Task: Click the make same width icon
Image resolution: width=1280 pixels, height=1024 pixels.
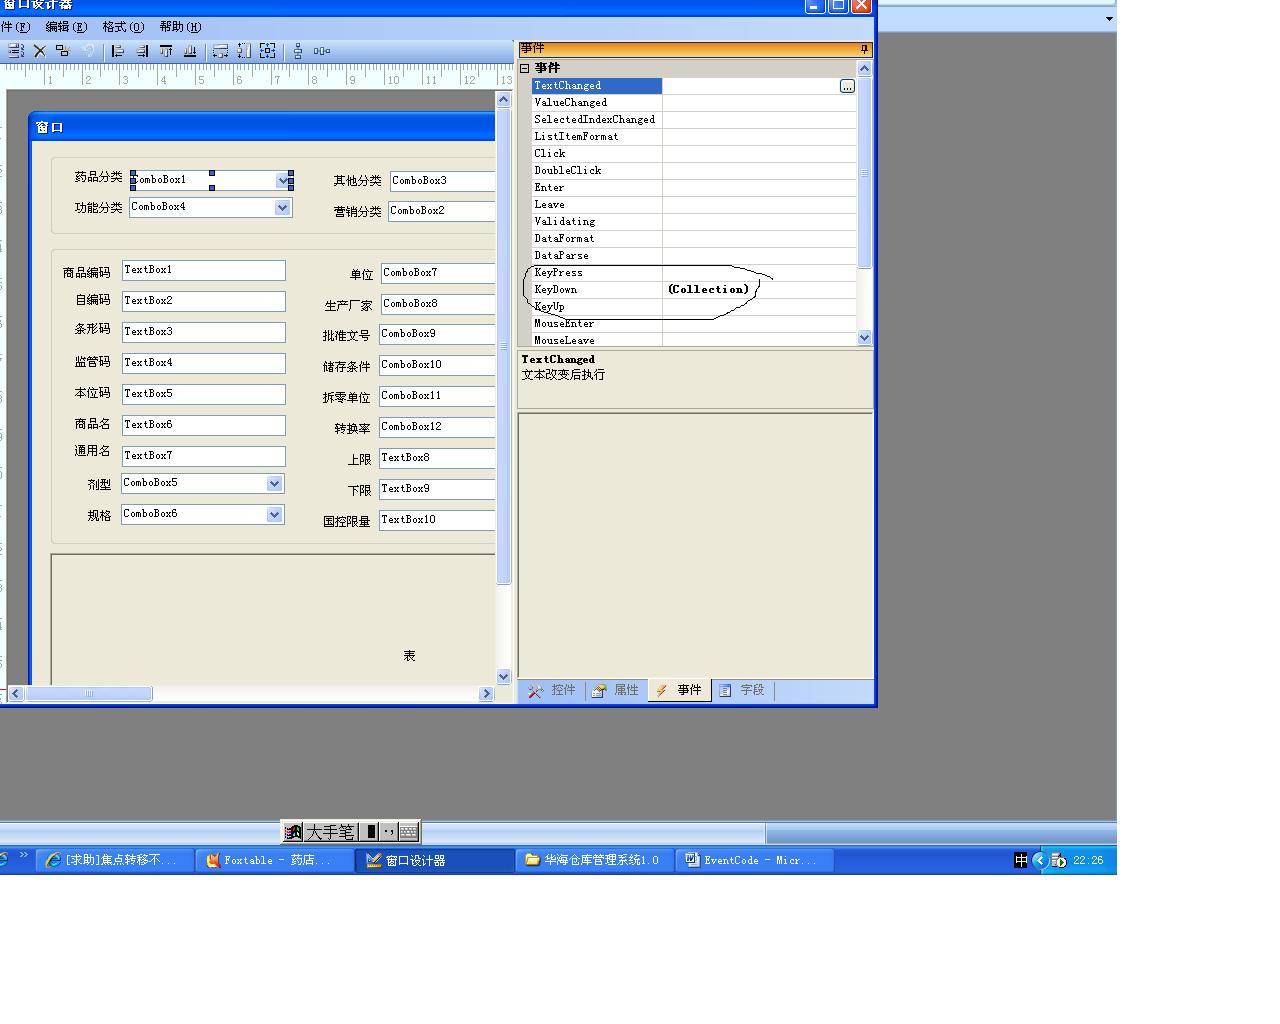Action: 220,51
